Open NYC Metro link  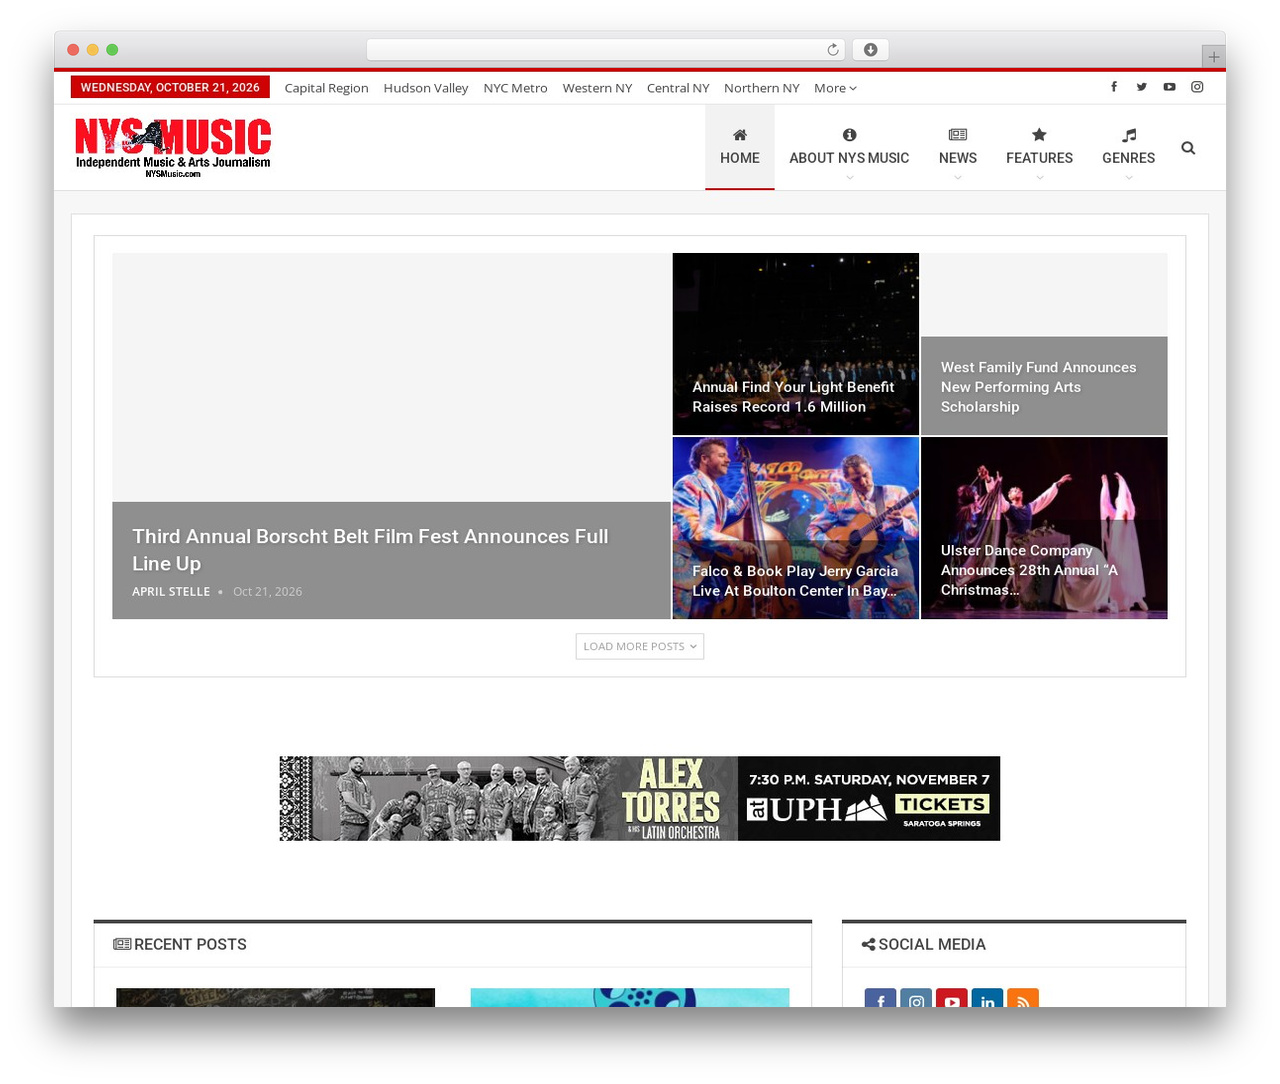(x=515, y=88)
